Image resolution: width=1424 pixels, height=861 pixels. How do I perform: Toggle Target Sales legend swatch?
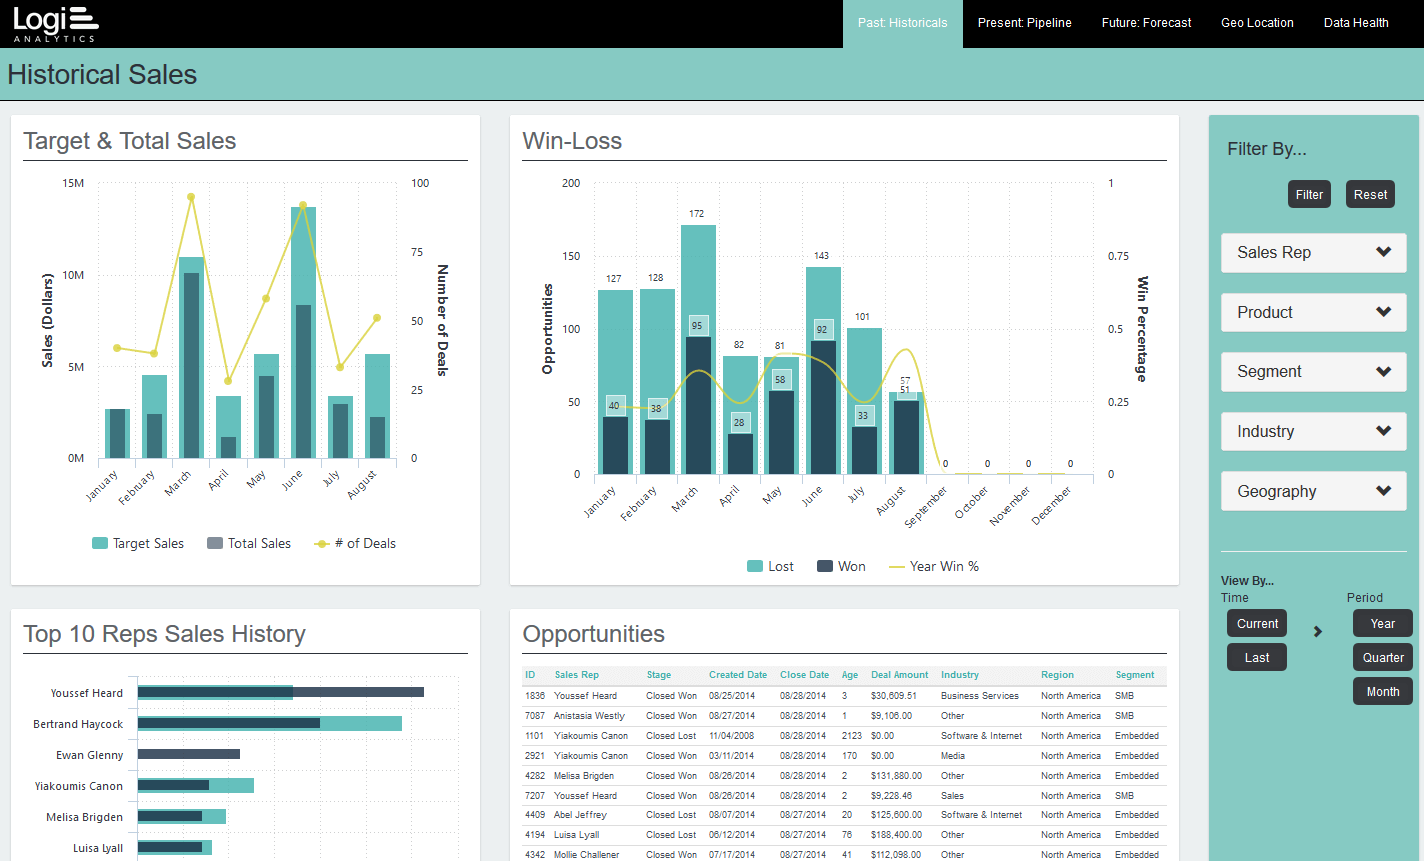tap(100, 544)
